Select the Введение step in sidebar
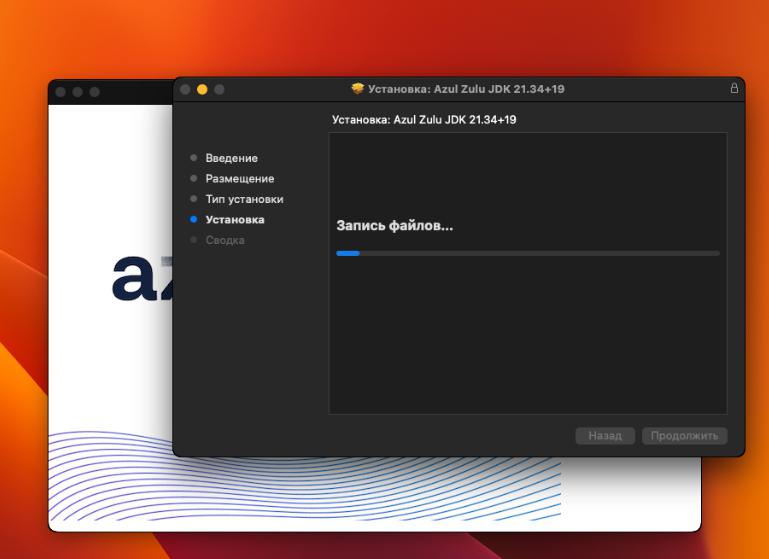Image resolution: width=769 pixels, height=559 pixels. [231, 158]
